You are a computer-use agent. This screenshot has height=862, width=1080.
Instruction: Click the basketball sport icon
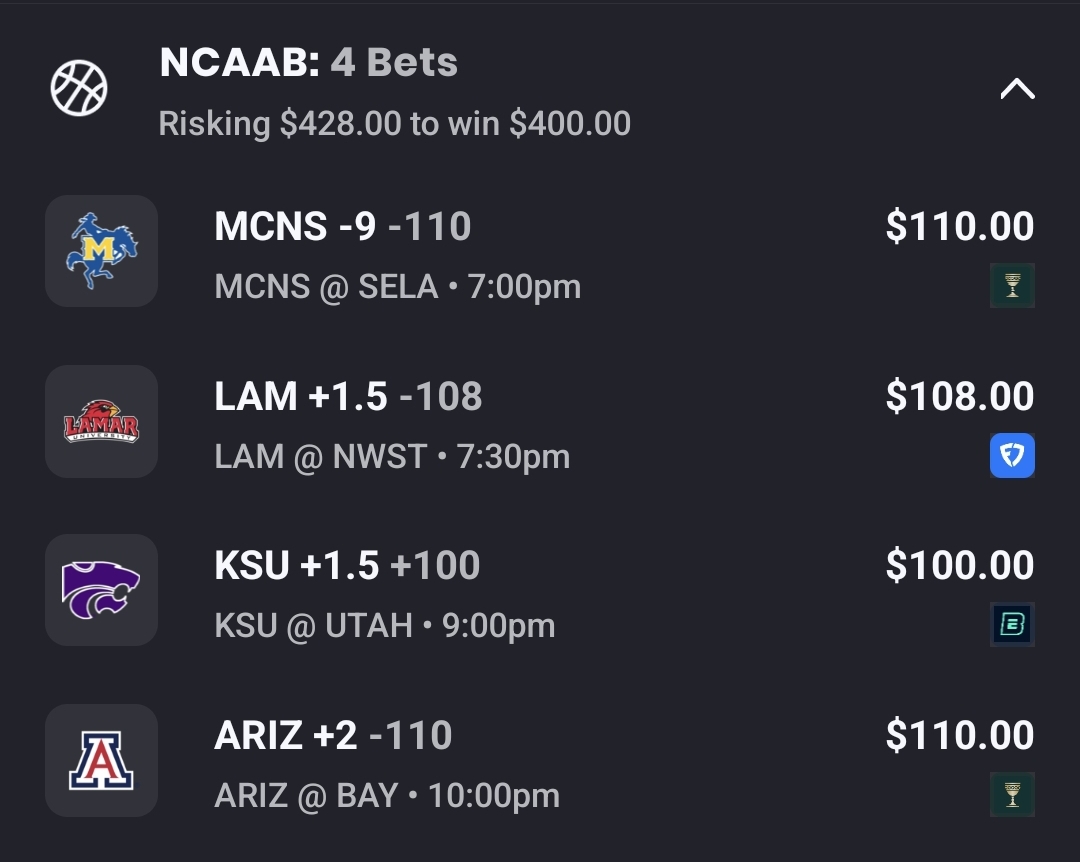click(79, 88)
